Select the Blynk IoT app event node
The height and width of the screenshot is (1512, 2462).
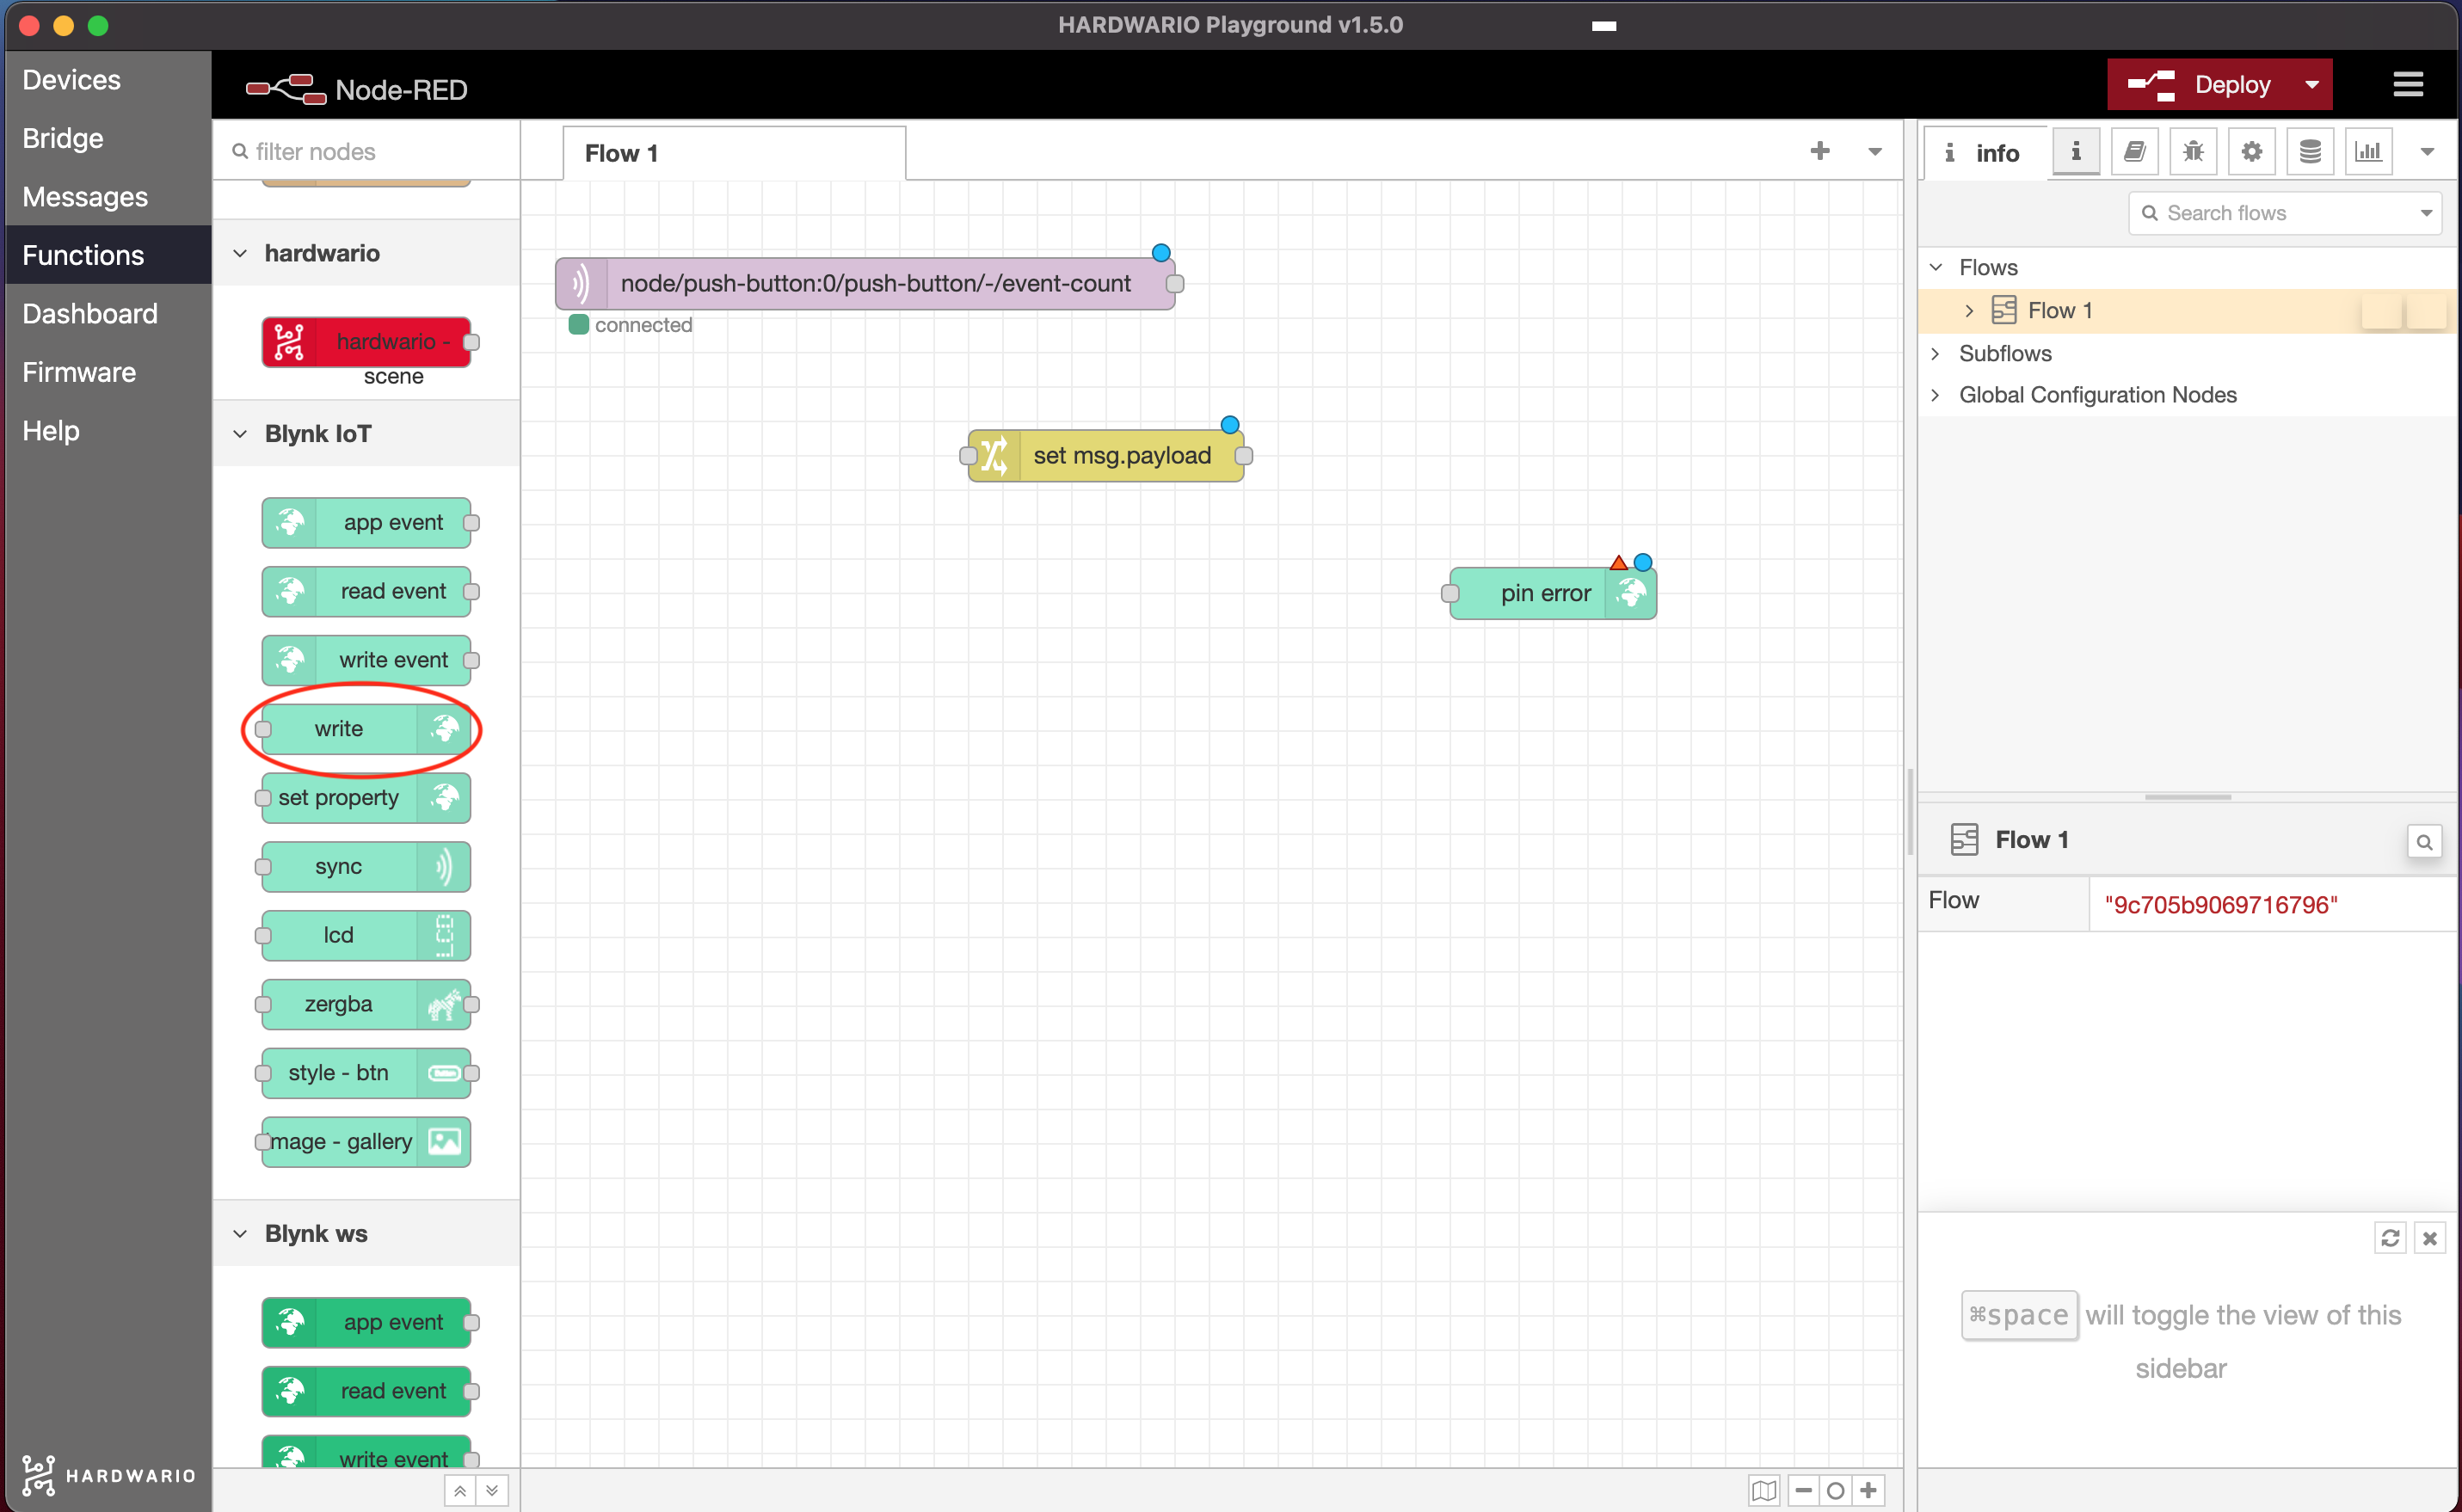(x=366, y=523)
